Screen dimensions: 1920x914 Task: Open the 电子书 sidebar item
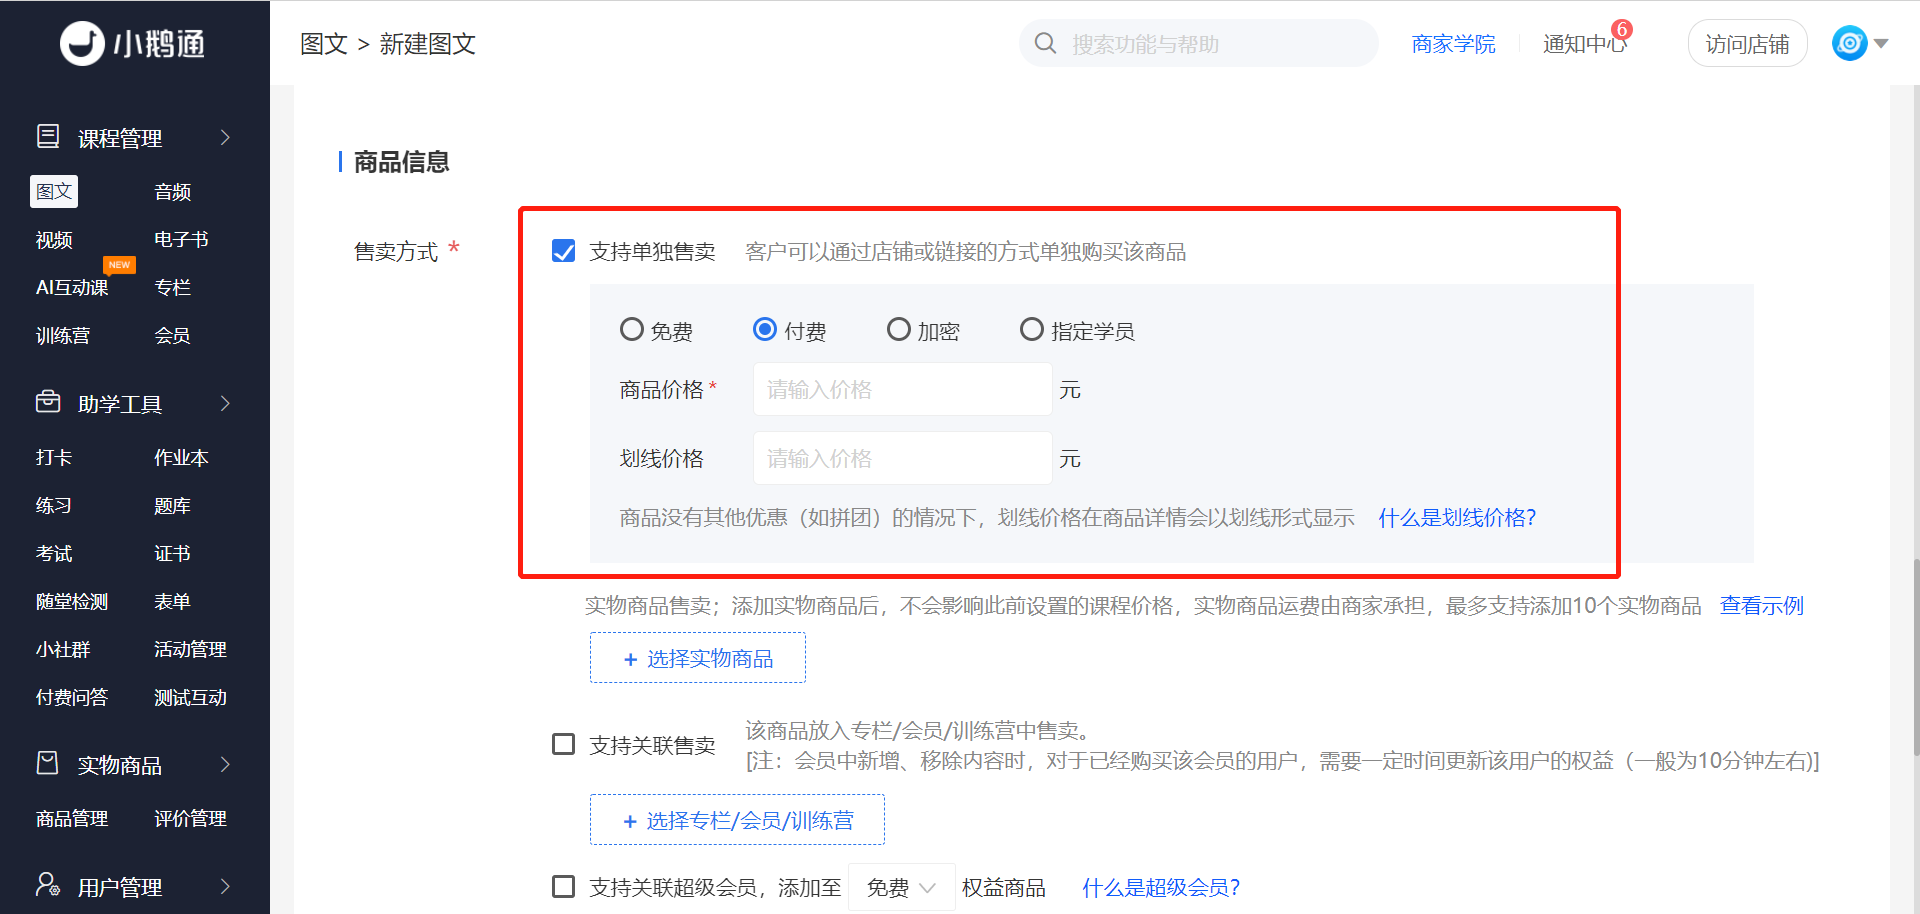(181, 239)
